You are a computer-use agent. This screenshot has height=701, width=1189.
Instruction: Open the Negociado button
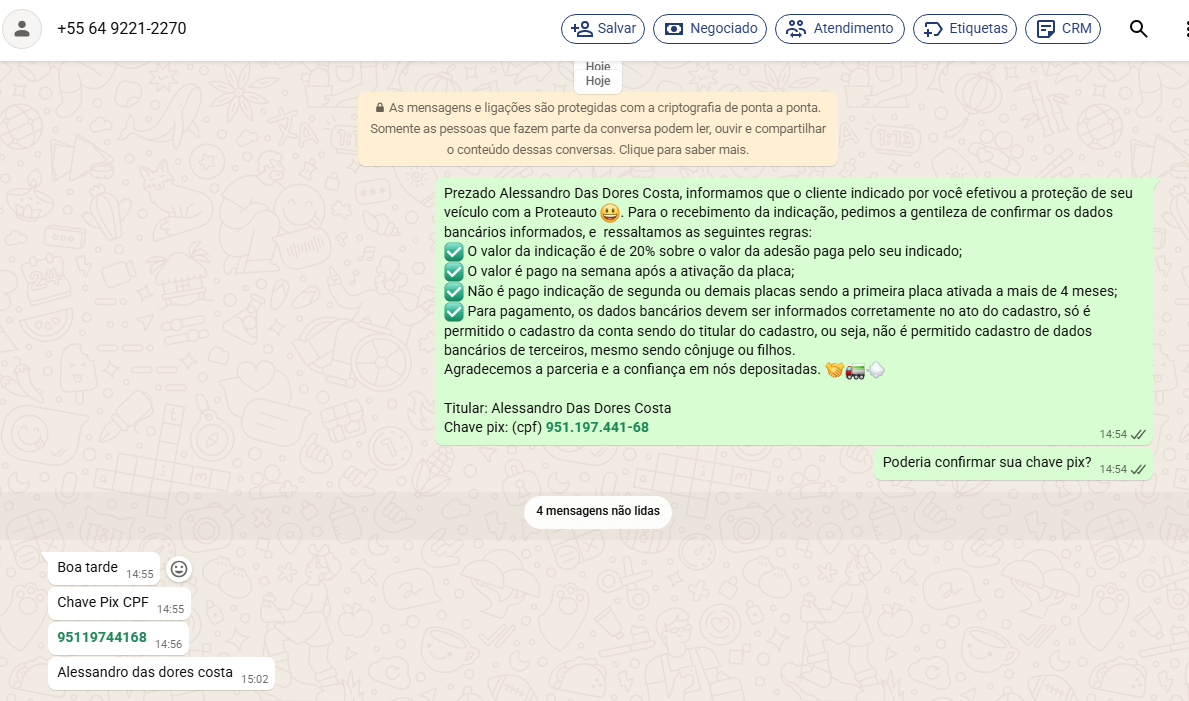pos(710,29)
